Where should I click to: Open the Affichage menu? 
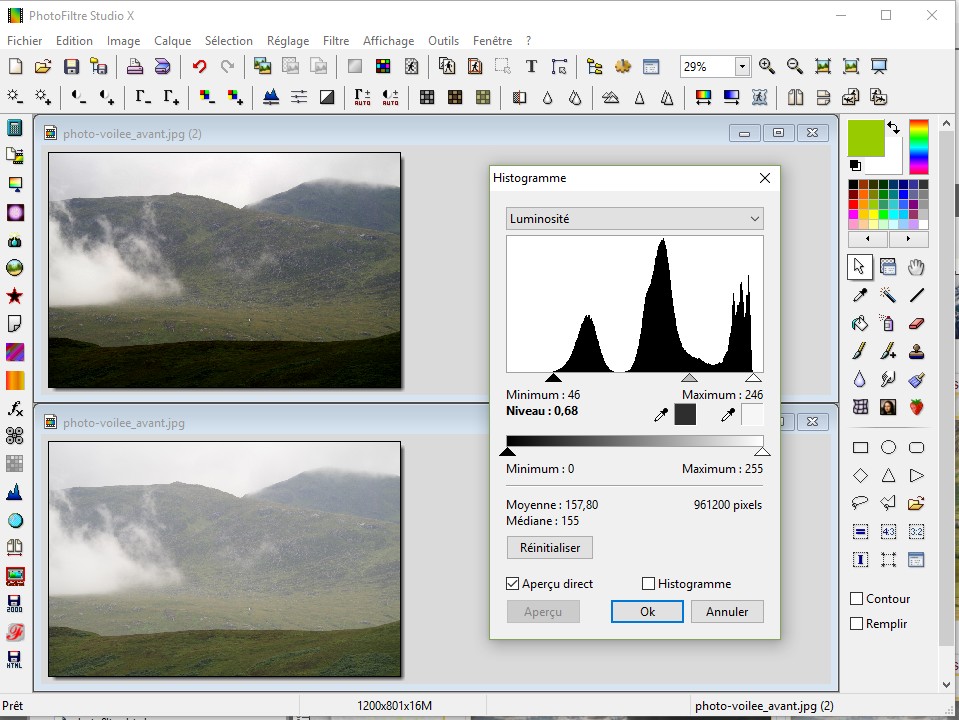(x=388, y=40)
